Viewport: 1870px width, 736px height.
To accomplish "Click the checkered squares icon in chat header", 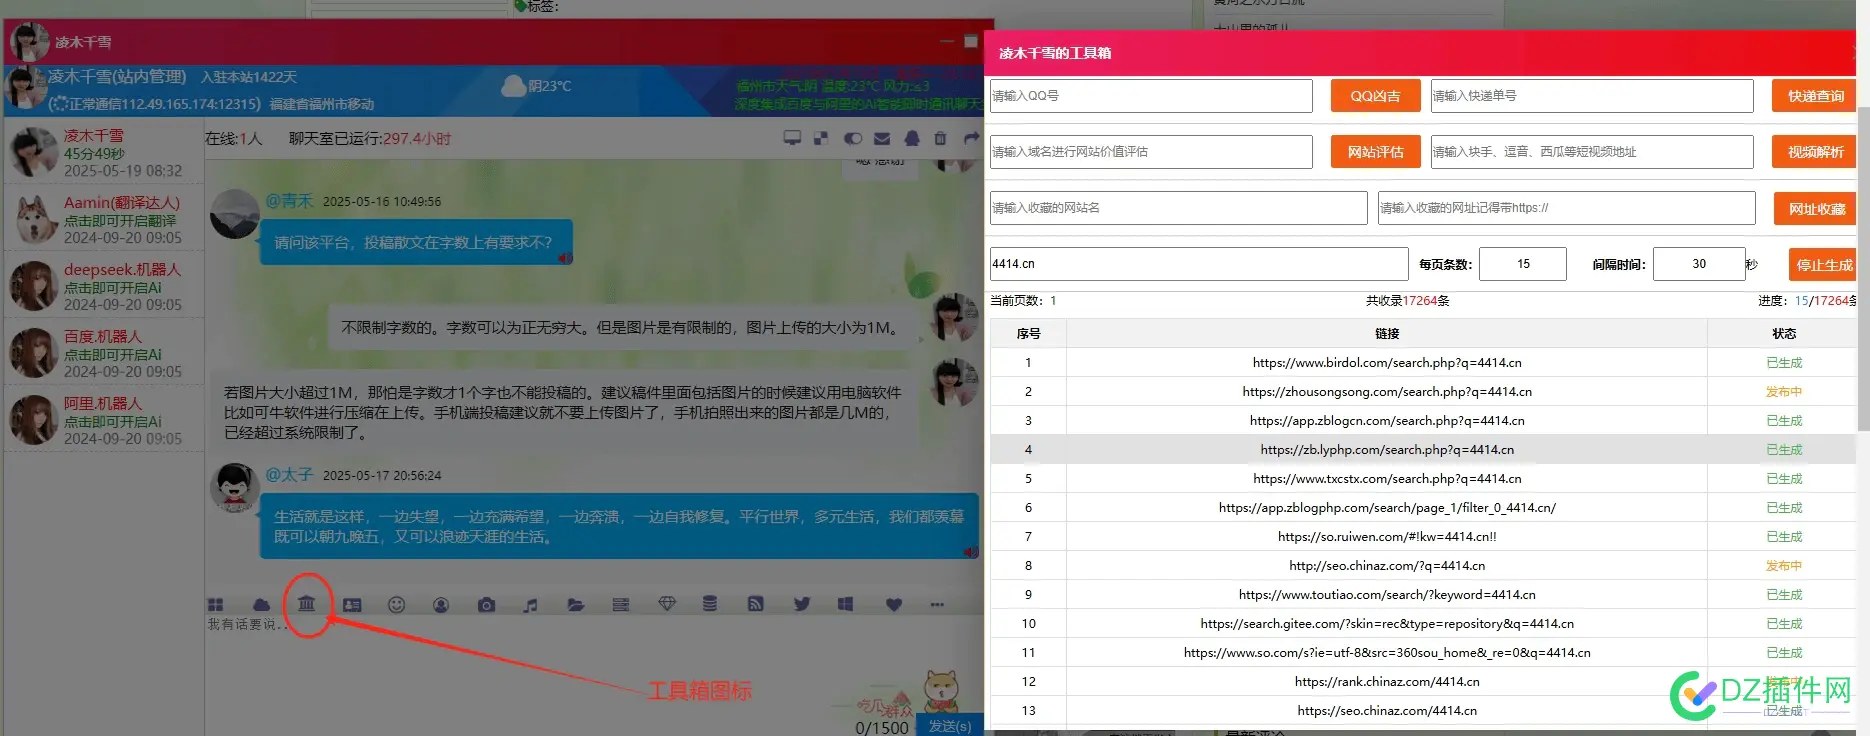I will pyautogui.click(x=821, y=138).
